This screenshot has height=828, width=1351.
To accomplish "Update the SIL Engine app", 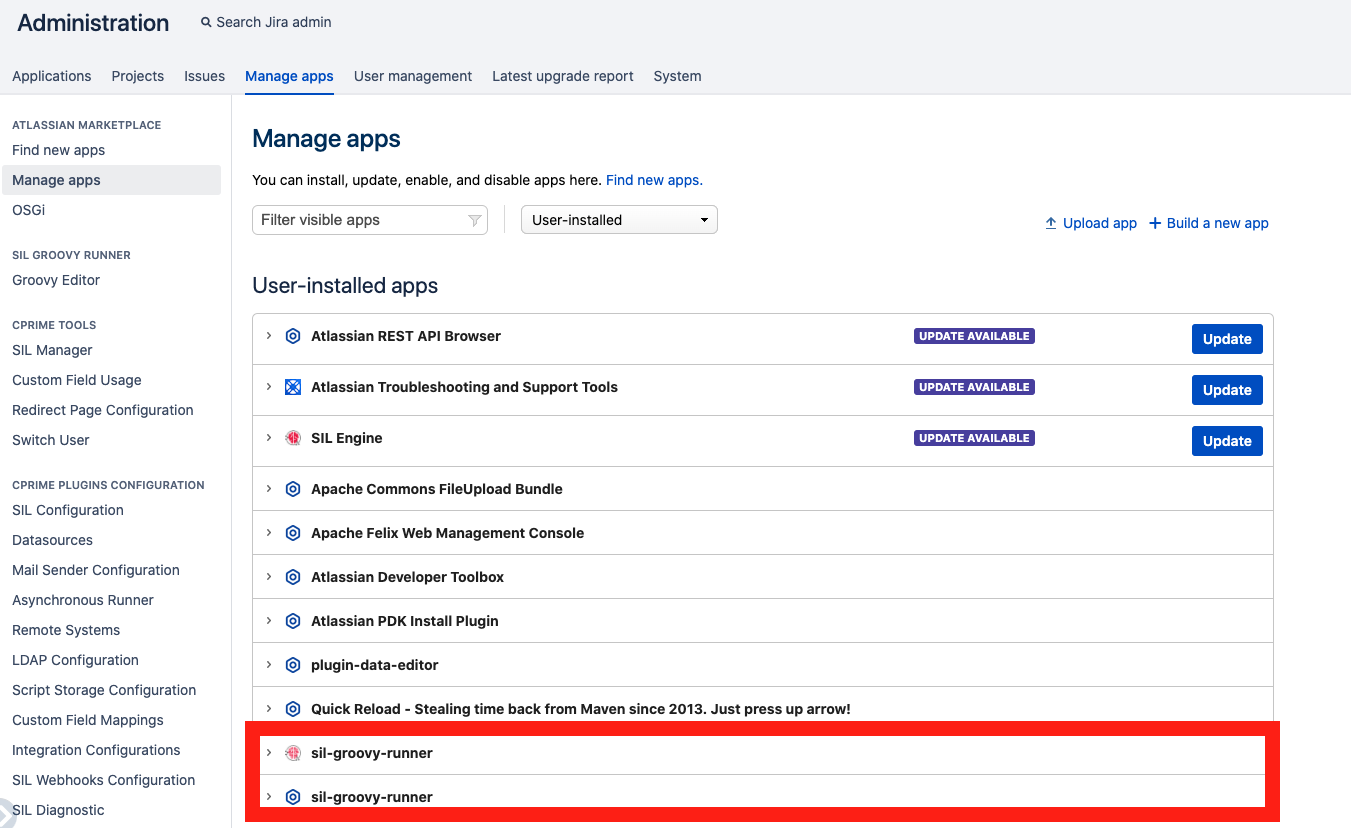I will pyautogui.click(x=1227, y=441).
